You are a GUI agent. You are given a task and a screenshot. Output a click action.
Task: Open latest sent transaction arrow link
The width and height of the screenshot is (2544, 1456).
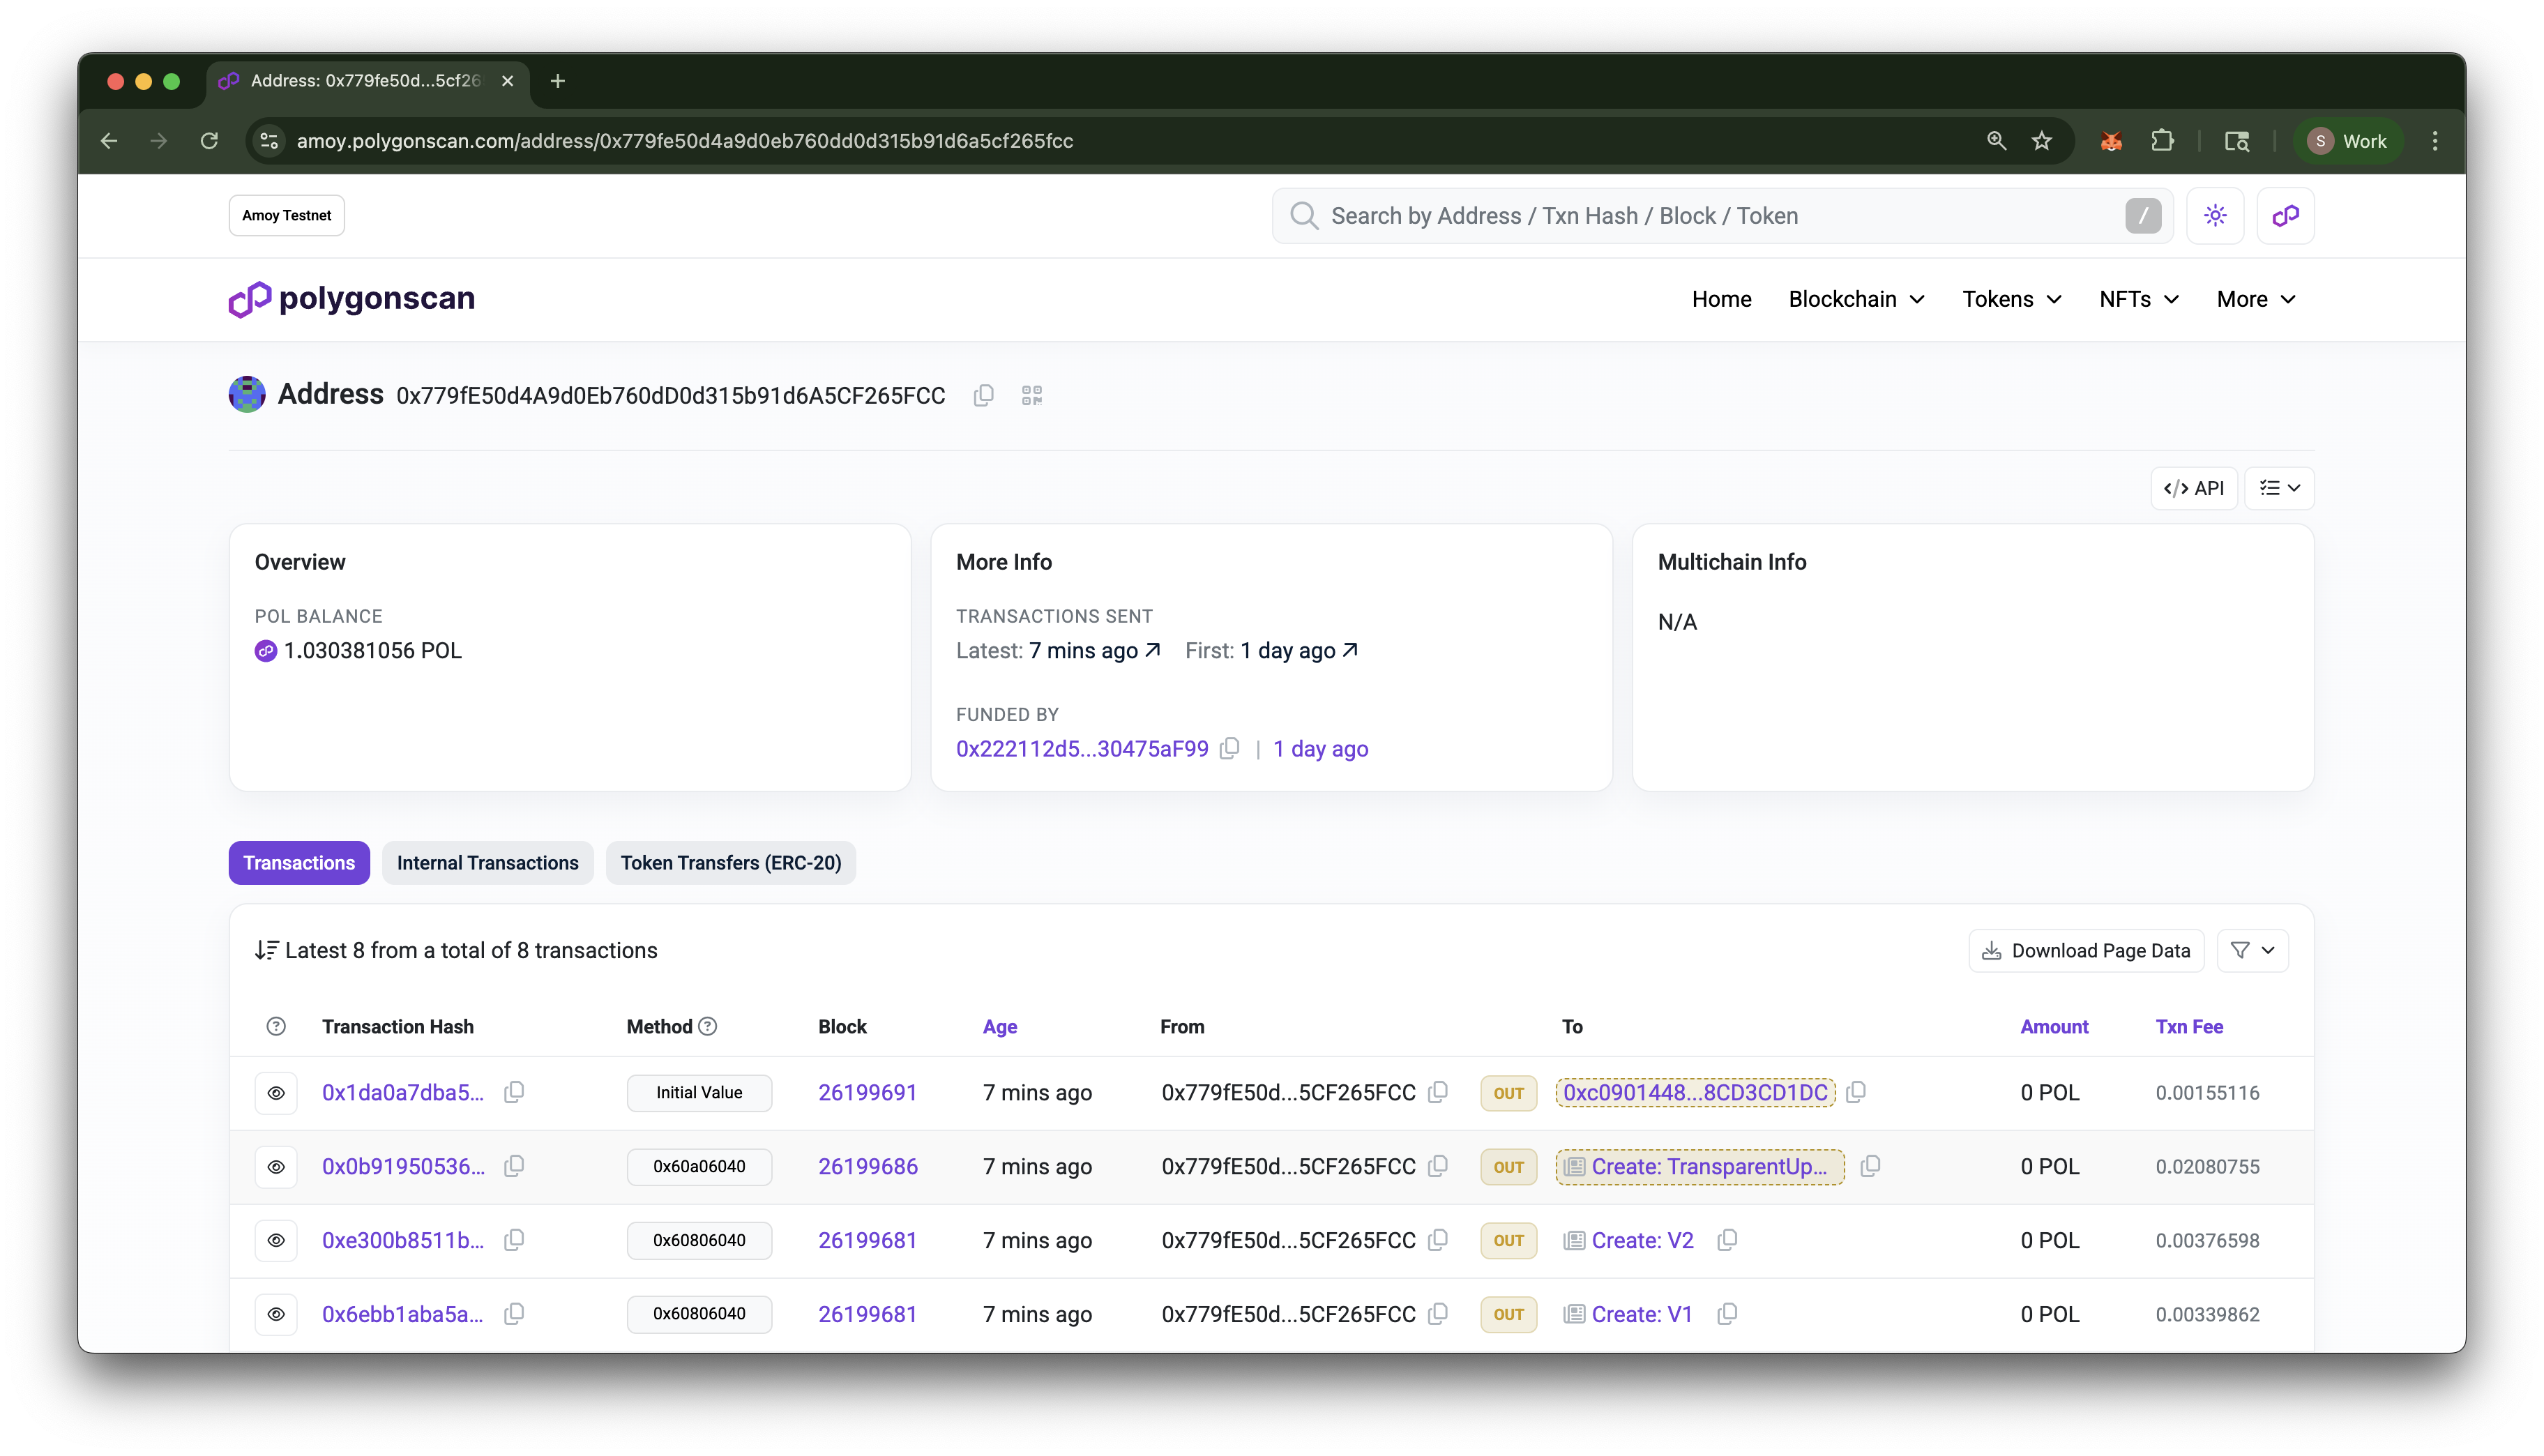[x=1152, y=650]
